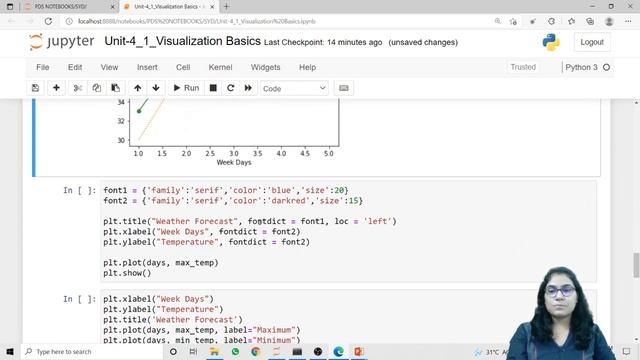Open the View menu
This screenshot has width=640, height=360.
(109, 67)
